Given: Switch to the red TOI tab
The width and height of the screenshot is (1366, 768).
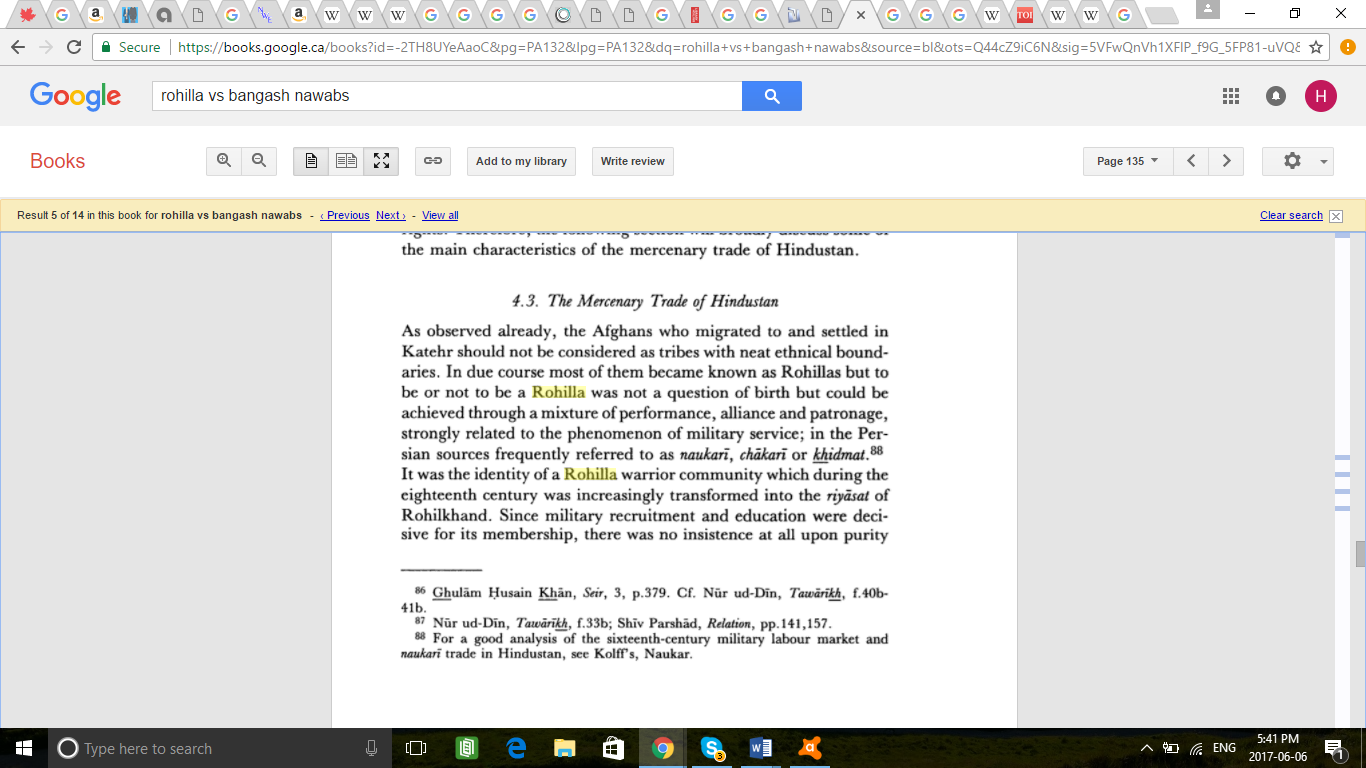Looking at the screenshot, I should point(1024,15).
